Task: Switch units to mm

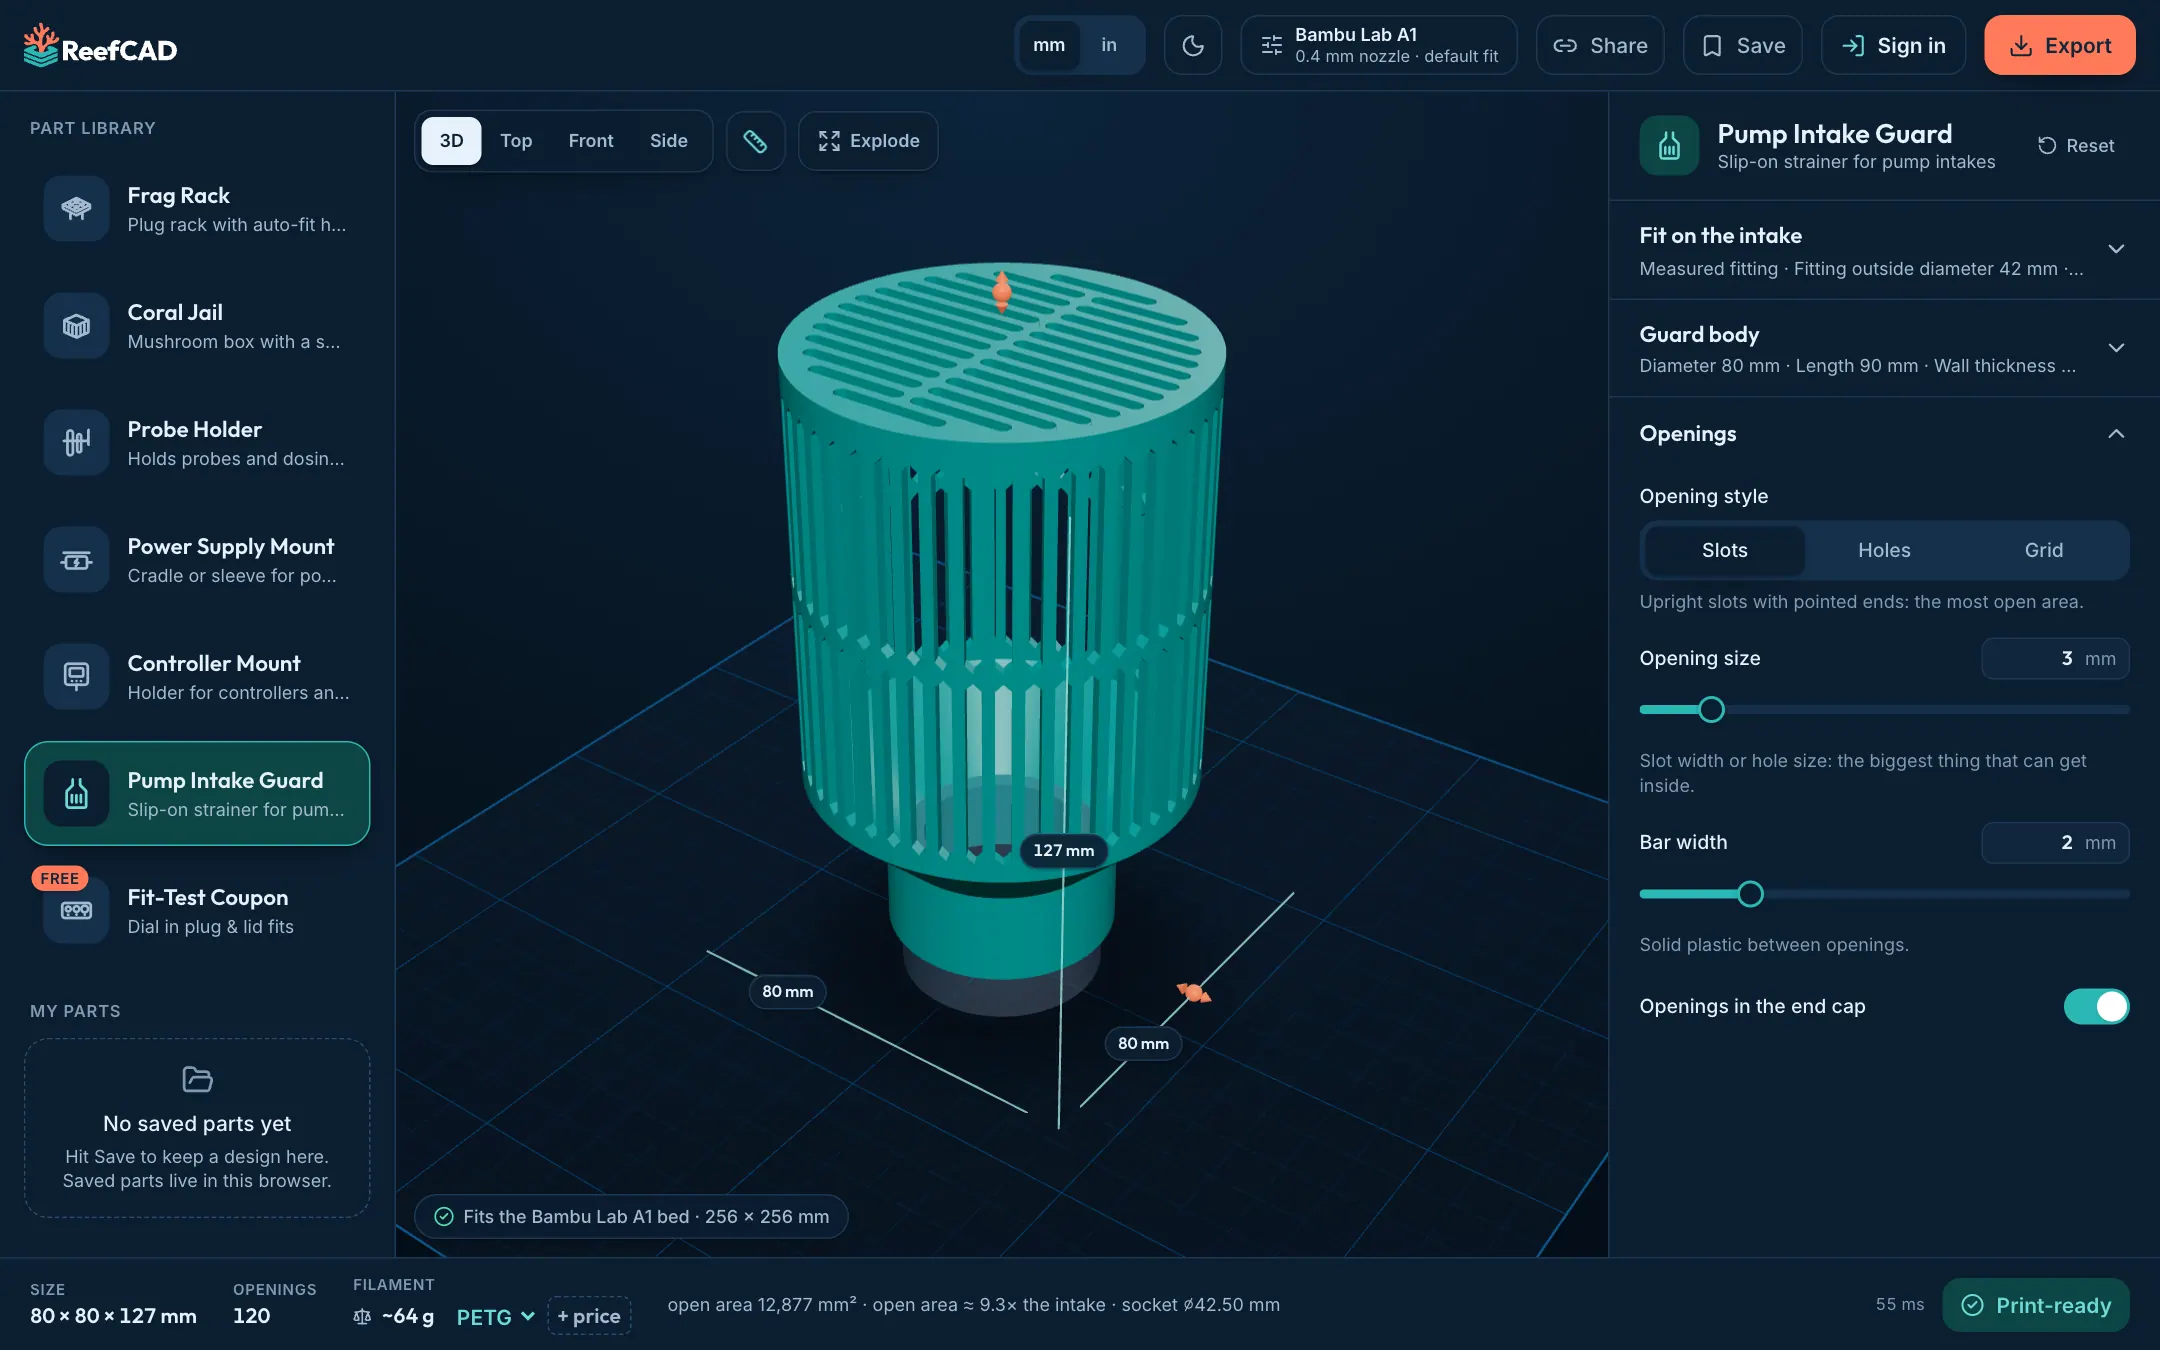Action: [1048, 45]
